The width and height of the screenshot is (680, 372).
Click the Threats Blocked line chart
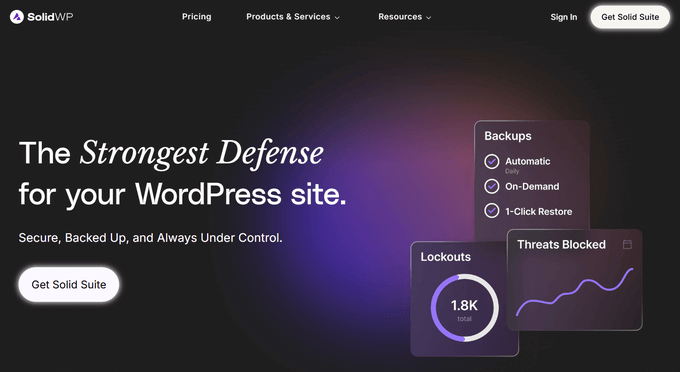[575, 292]
